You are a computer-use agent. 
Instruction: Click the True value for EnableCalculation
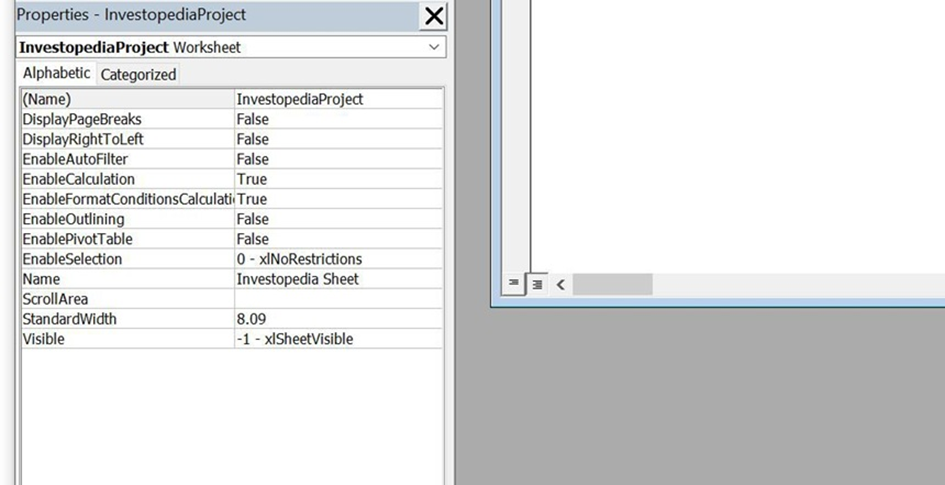pos(338,179)
